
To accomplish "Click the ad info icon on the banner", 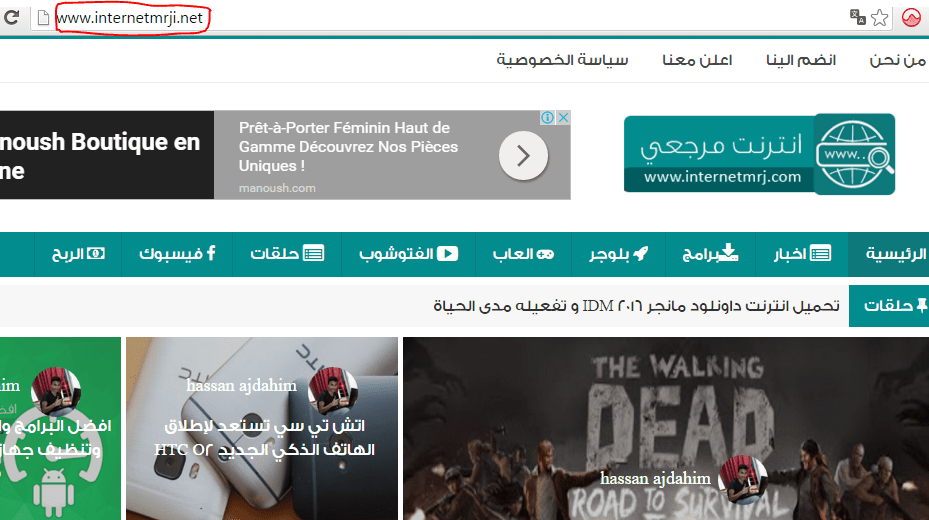I will click(547, 117).
